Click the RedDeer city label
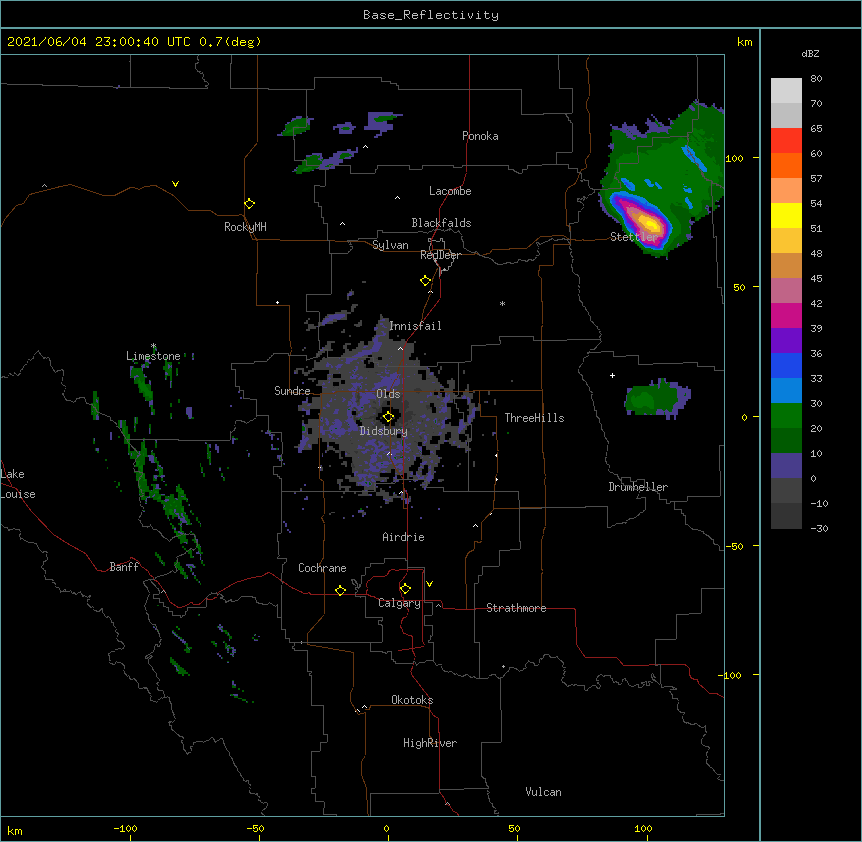Viewport: 862px width, 842px height. (440, 255)
